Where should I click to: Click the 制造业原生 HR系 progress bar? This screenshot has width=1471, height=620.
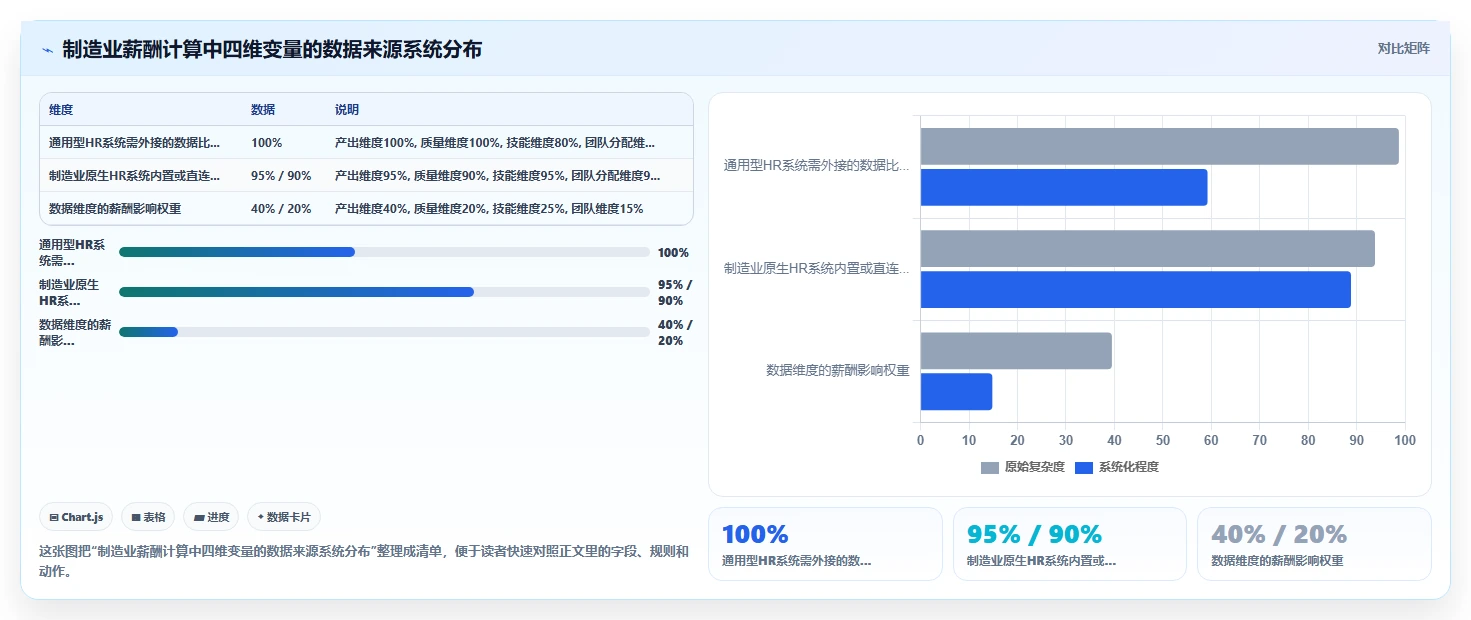384,292
